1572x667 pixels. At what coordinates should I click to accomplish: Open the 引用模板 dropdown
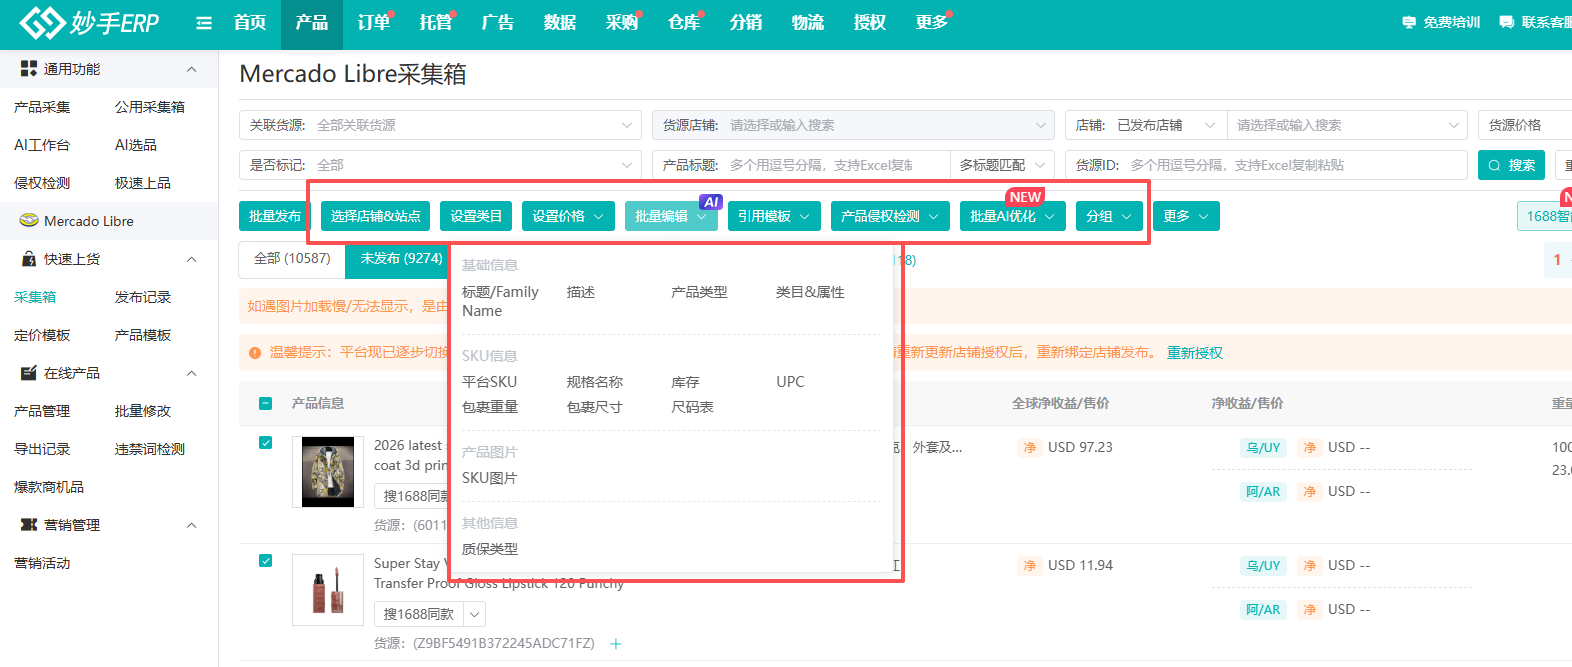click(774, 216)
